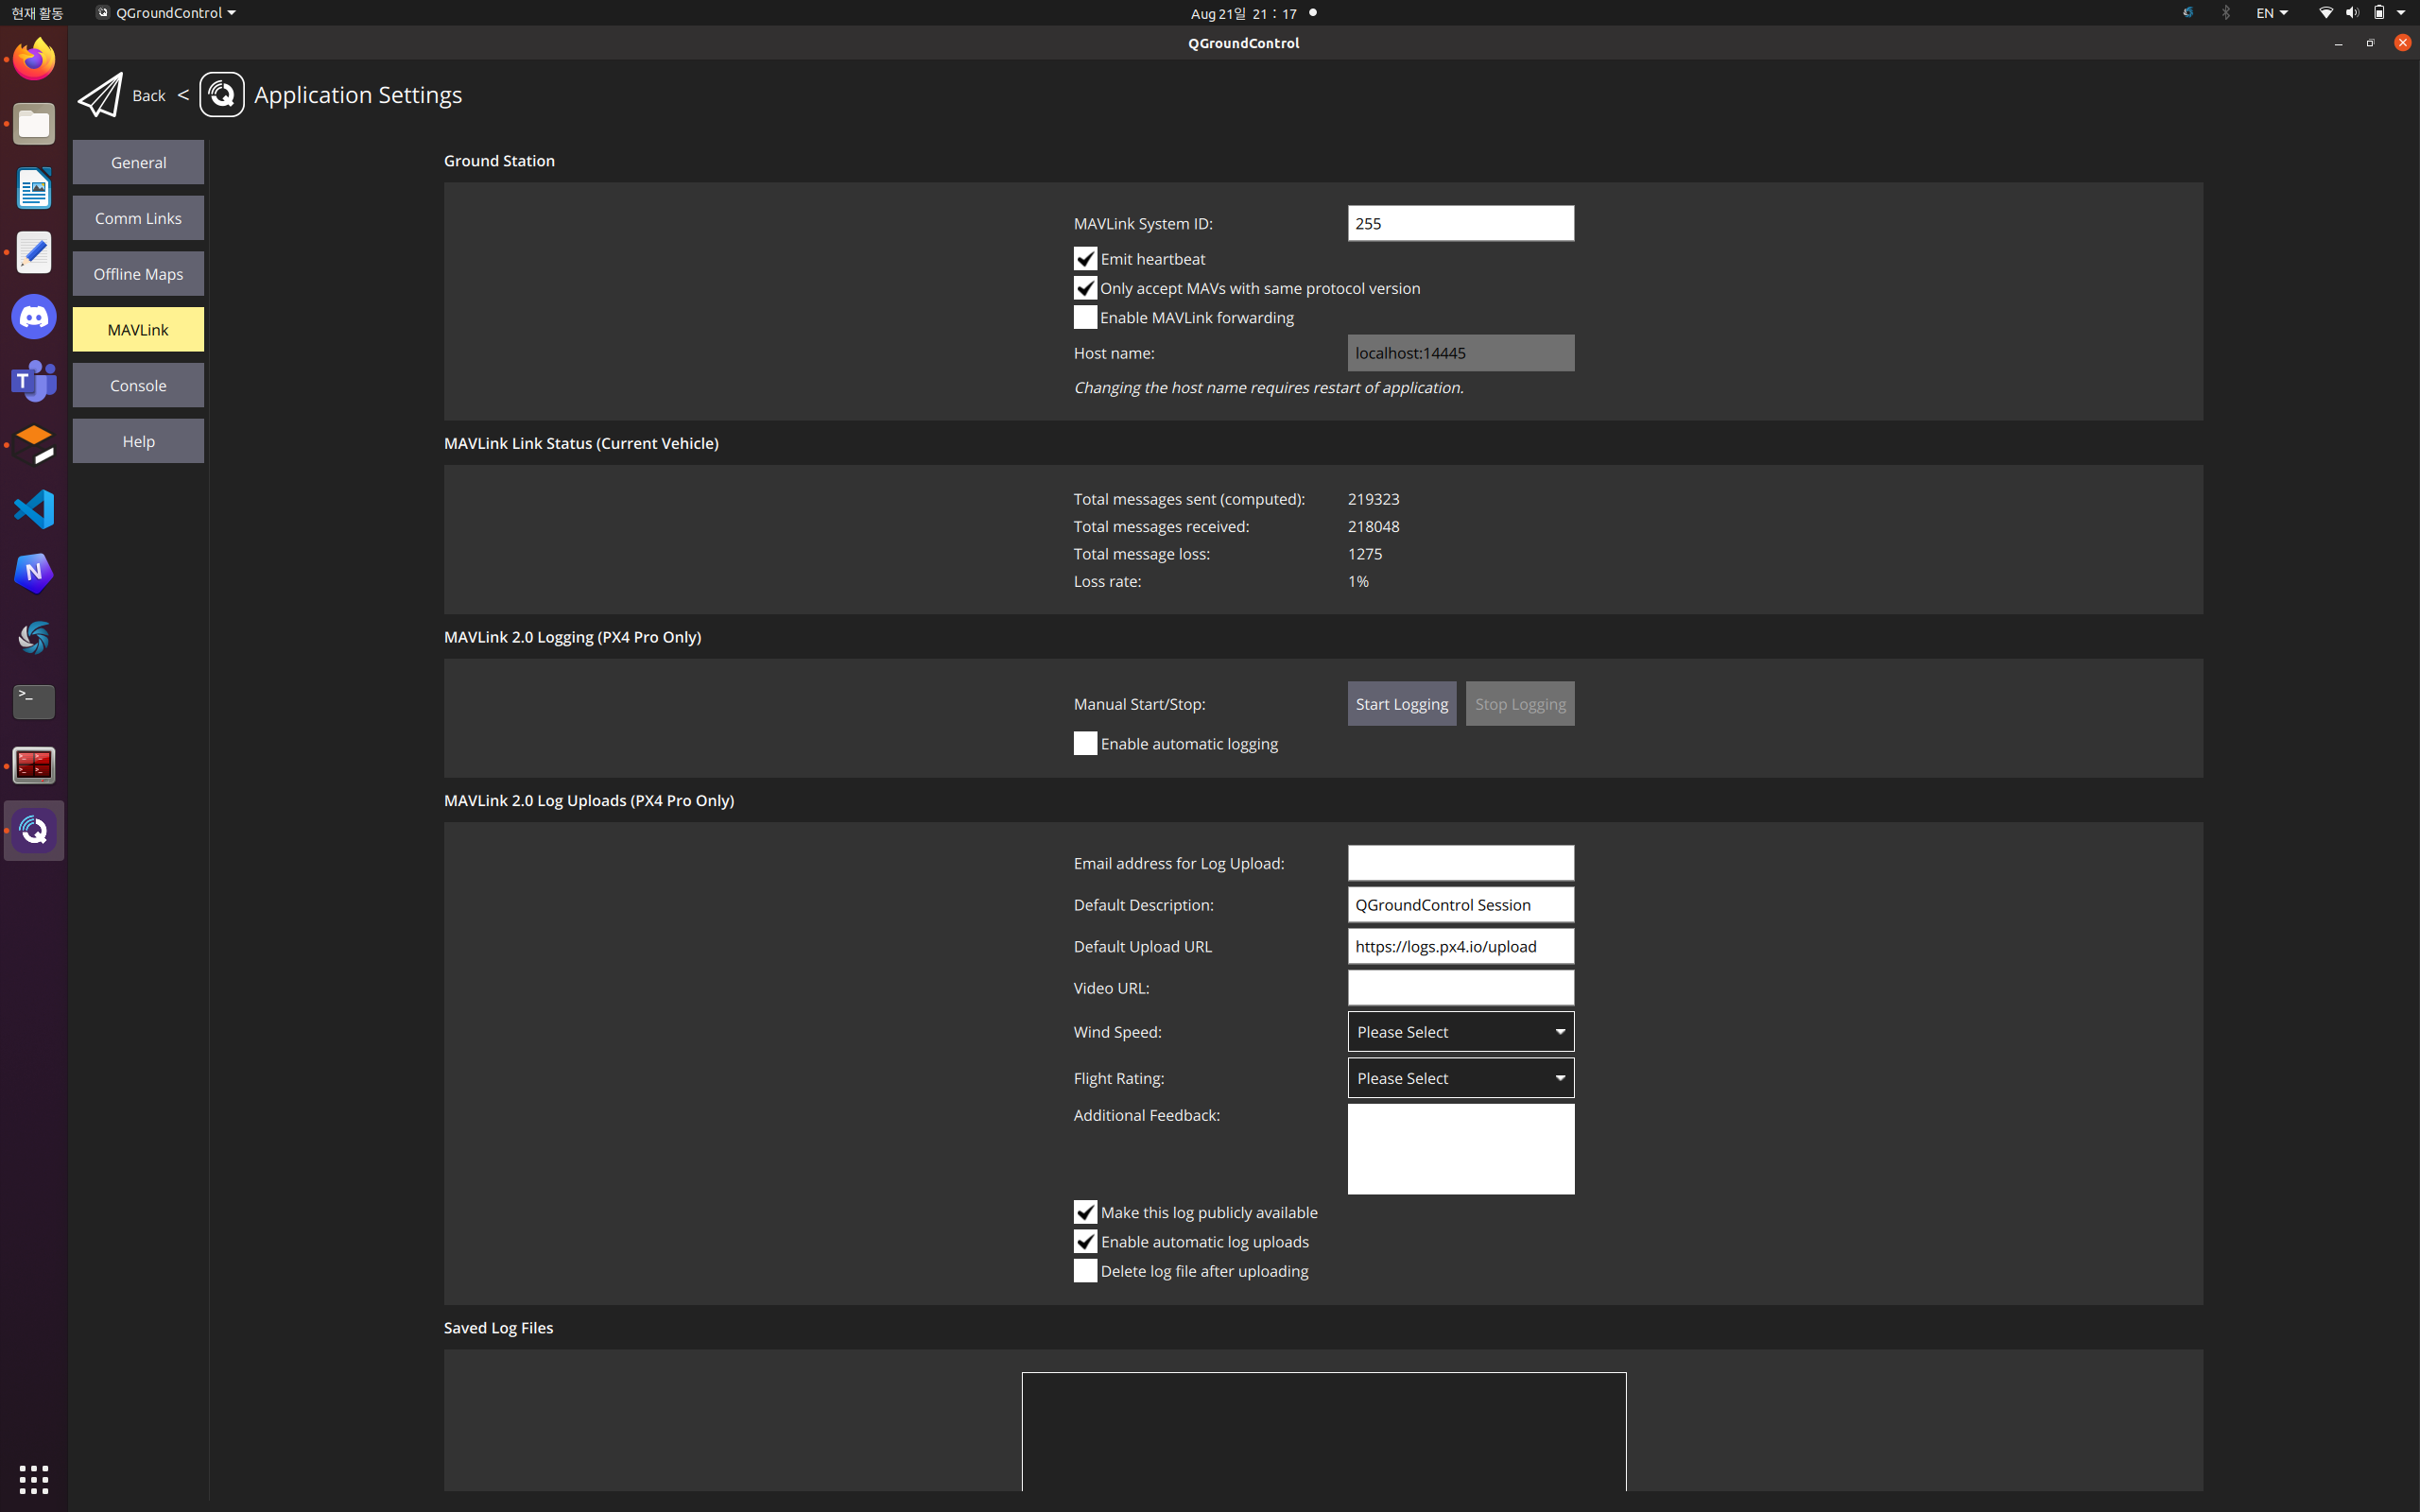Click the Bluetooth icon in top bar
2420x1512 pixels.
tap(2226, 13)
